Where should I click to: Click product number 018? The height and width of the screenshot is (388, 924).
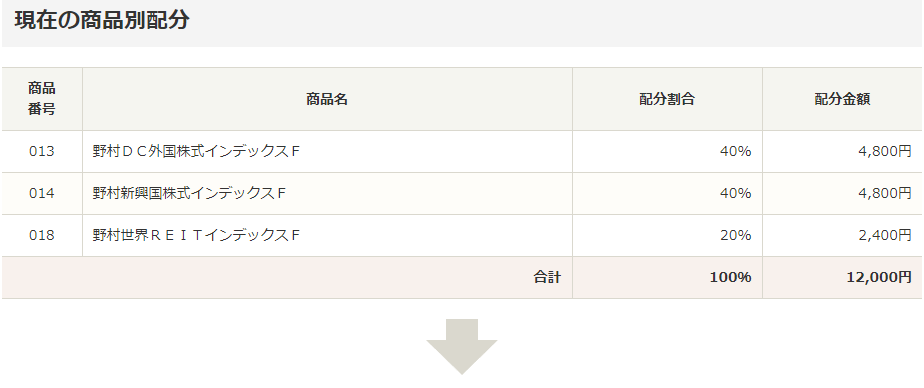tap(42, 236)
